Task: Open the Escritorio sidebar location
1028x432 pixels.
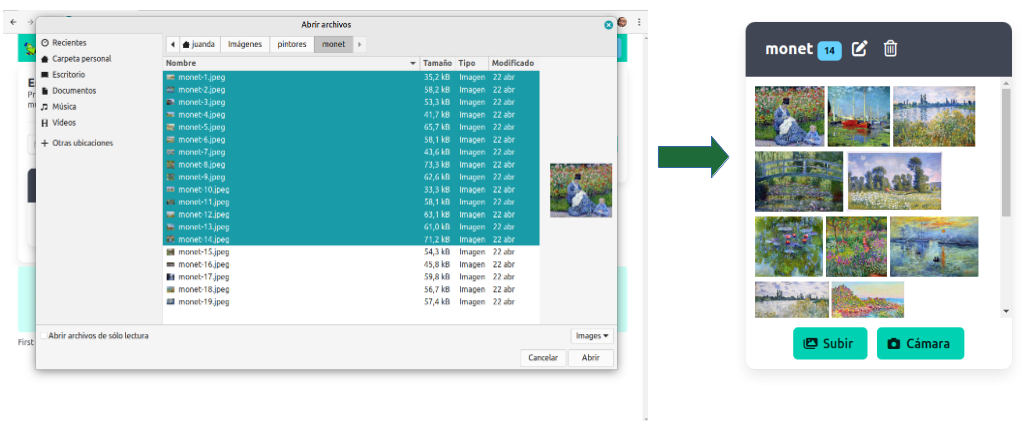Action: 68,75
